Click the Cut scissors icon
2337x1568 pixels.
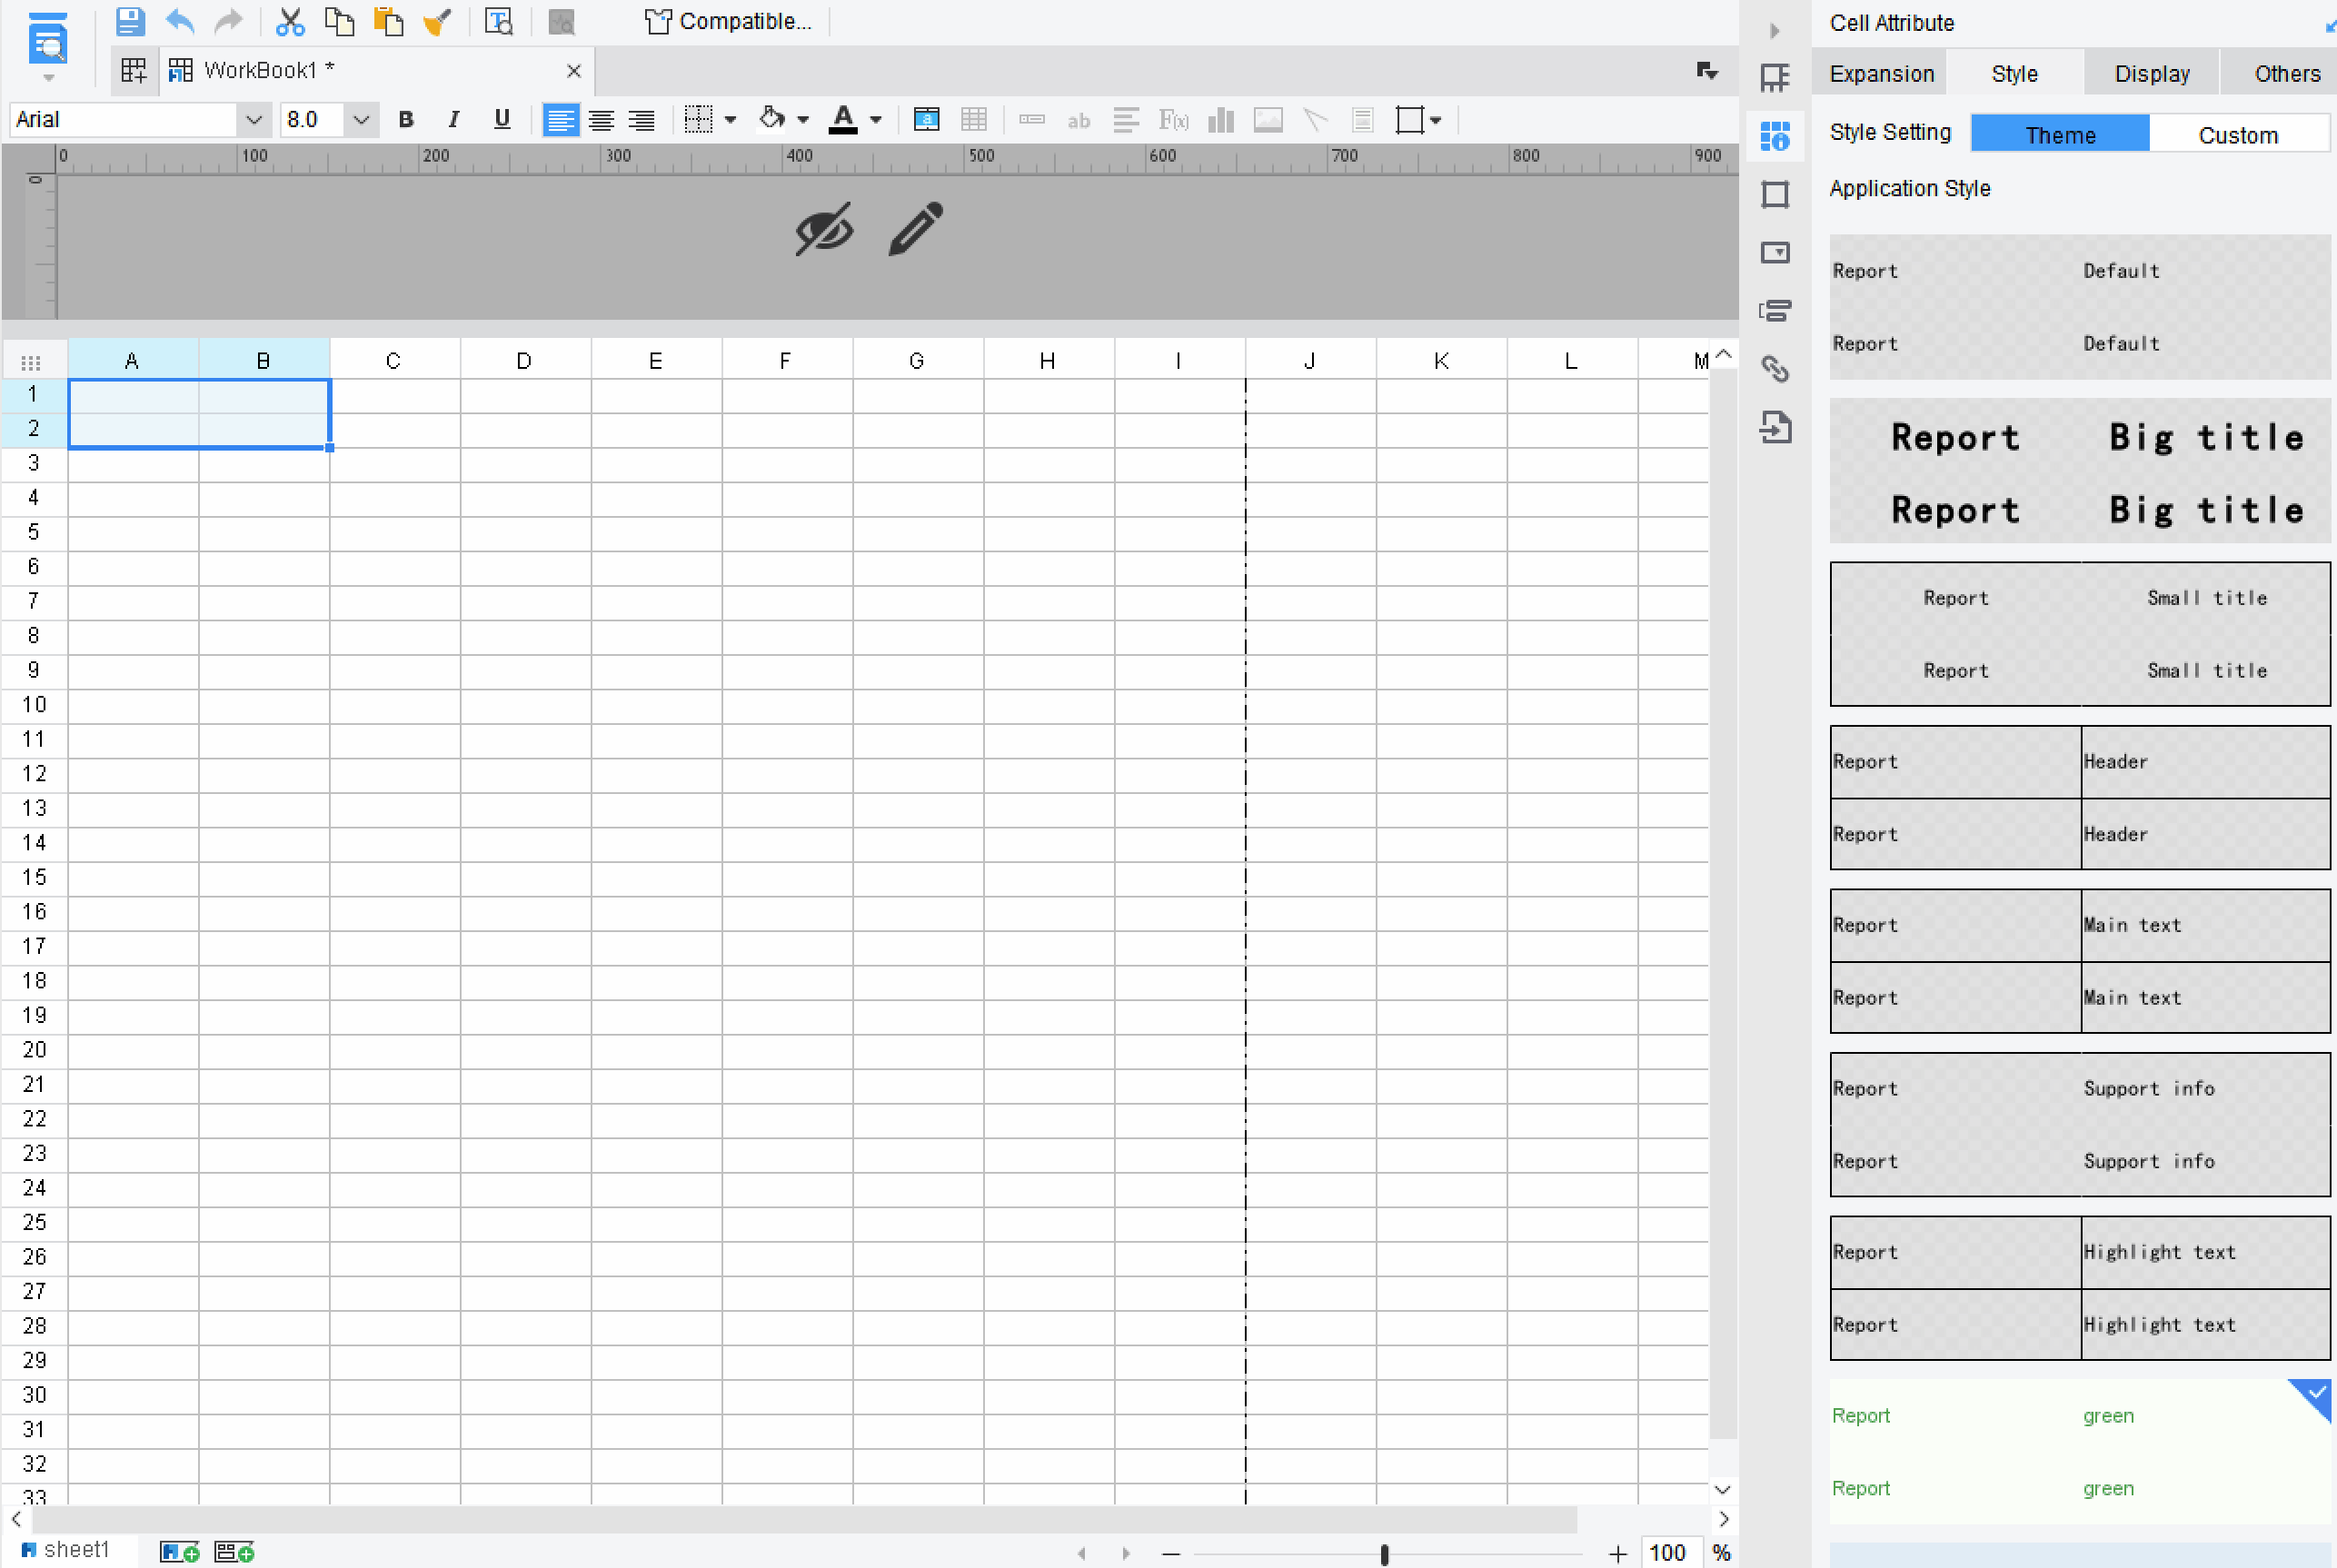pos(290,21)
